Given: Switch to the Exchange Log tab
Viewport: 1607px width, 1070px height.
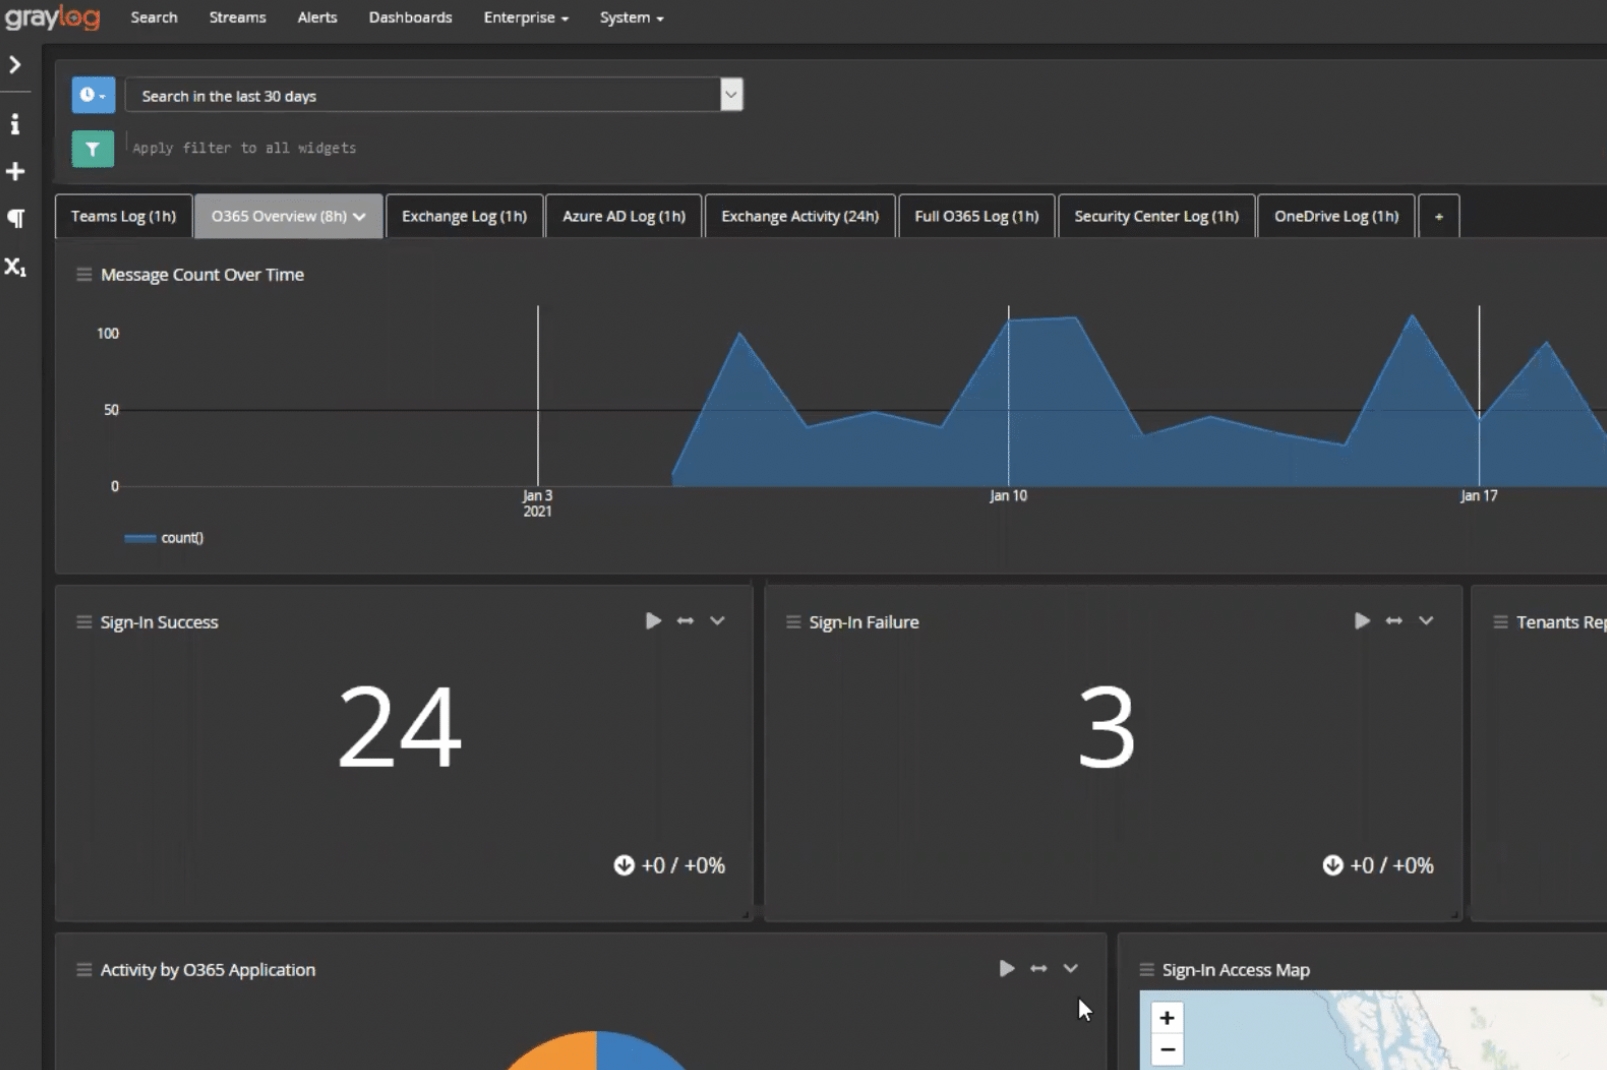Looking at the screenshot, I should point(464,216).
